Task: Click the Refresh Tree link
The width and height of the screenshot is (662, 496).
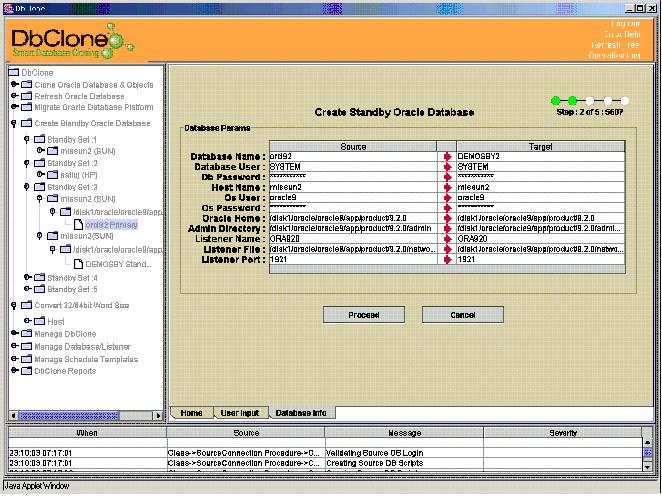Action: (x=616, y=45)
